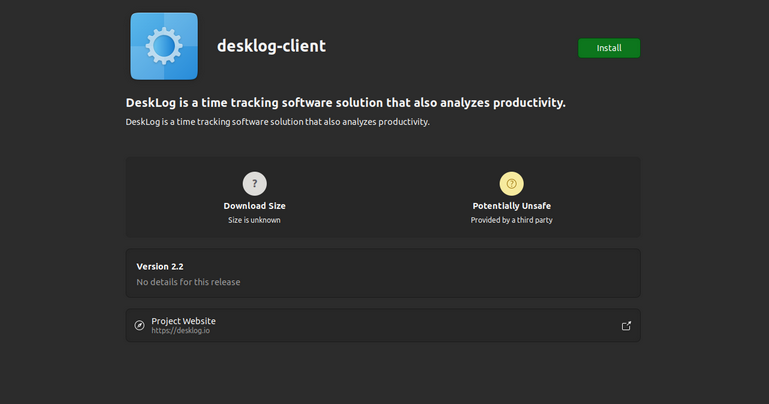Install the desklog-client application
The height and width of the screenshot is (404, 769).
pos(609,48)
